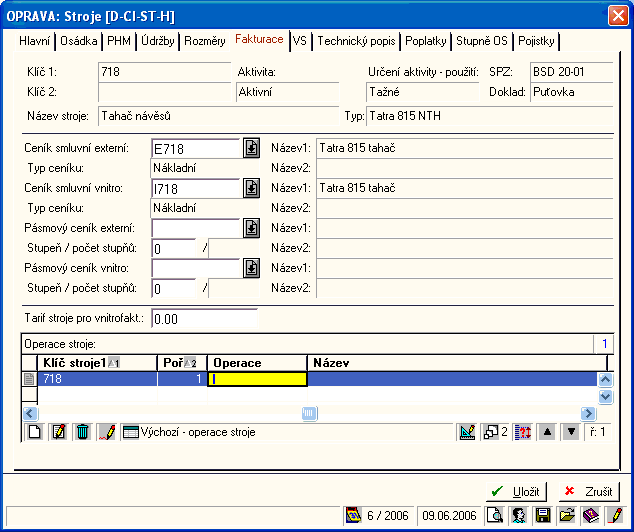Image resolution: width=634 pixels, height=532 pixels.
Task: Switch to the Hlavní tab
Action: pos(35,41)
